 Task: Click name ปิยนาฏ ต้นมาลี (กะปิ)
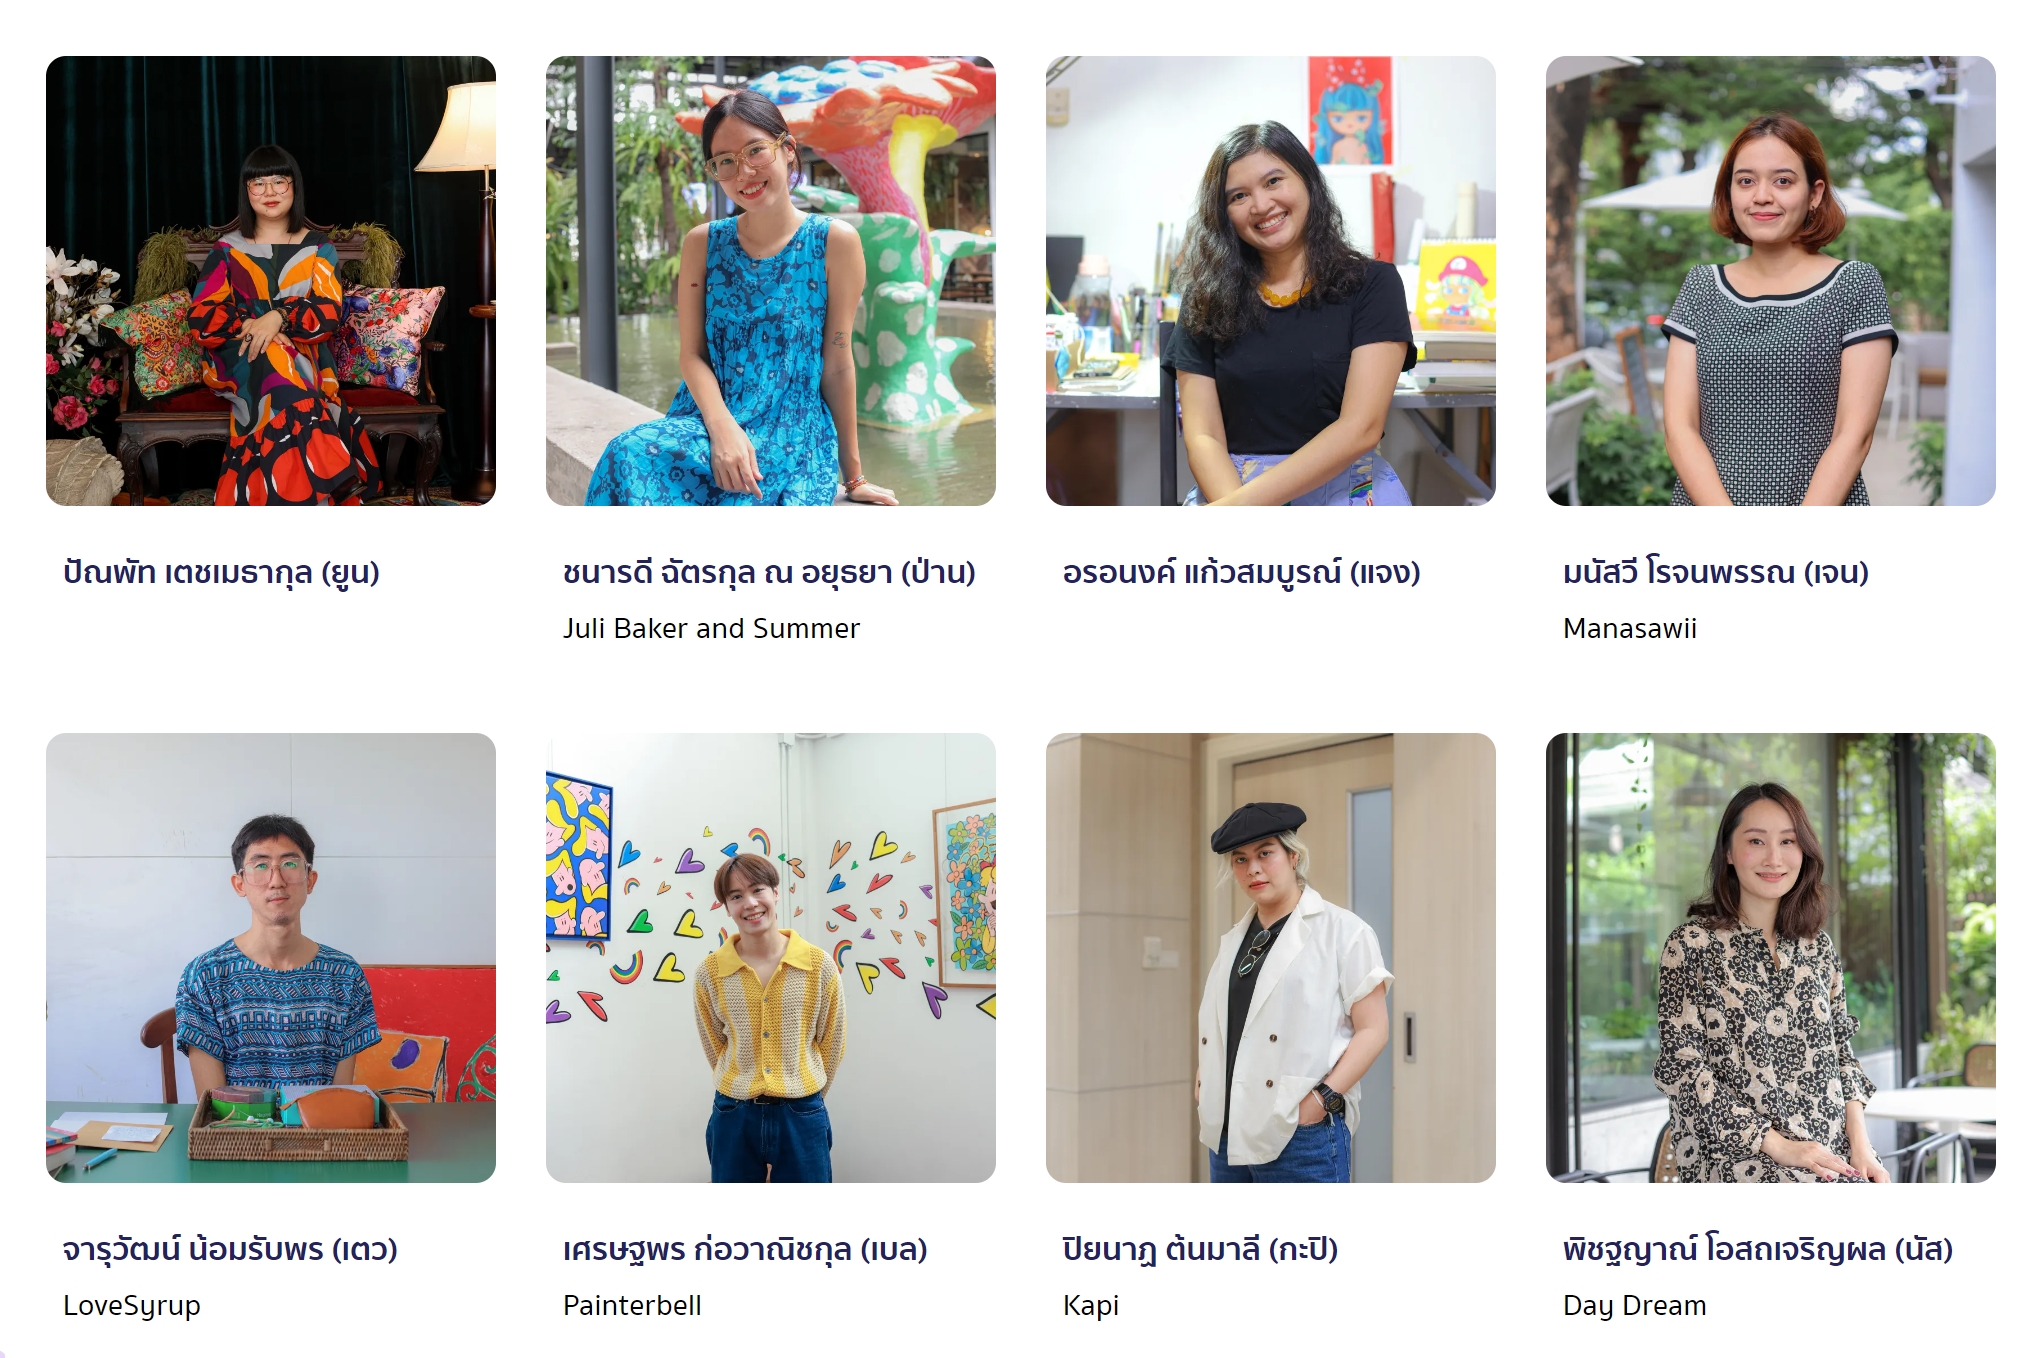pyautogui.click(x=1200, y=1250)
